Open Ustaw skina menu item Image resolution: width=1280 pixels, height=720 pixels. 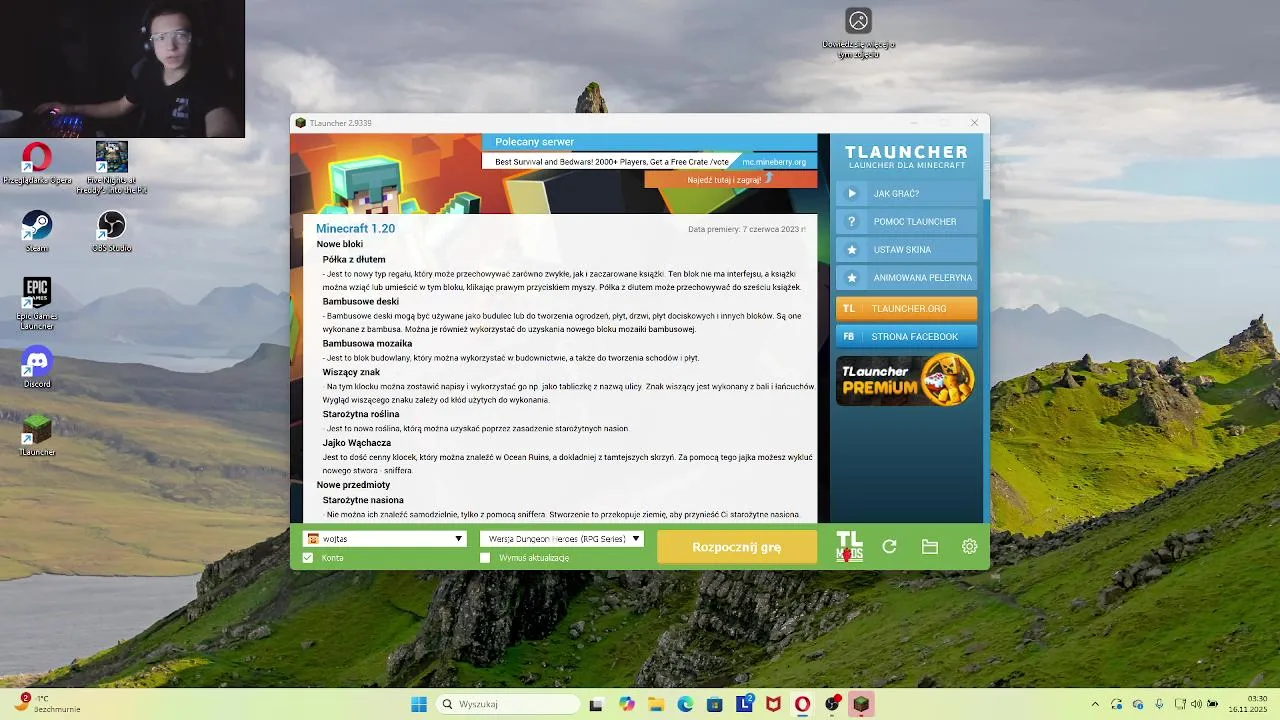906,250
